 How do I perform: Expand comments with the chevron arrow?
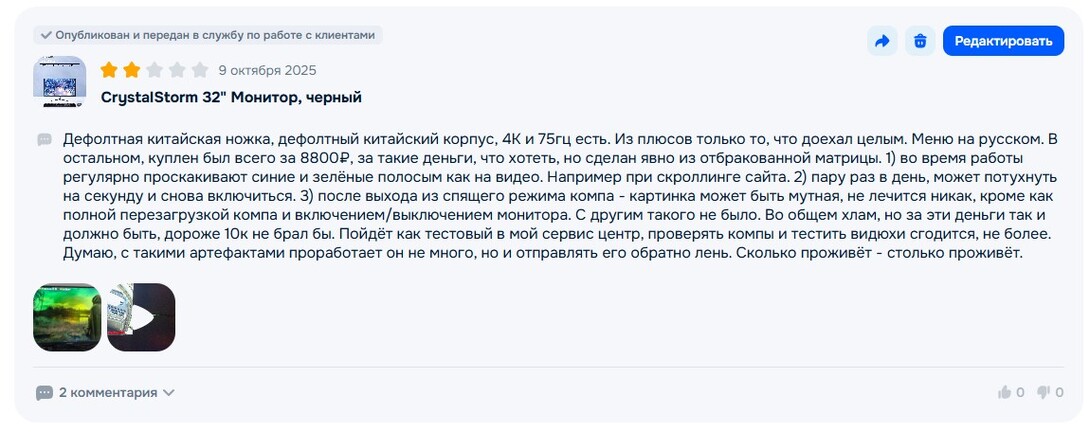pos(169,393)
